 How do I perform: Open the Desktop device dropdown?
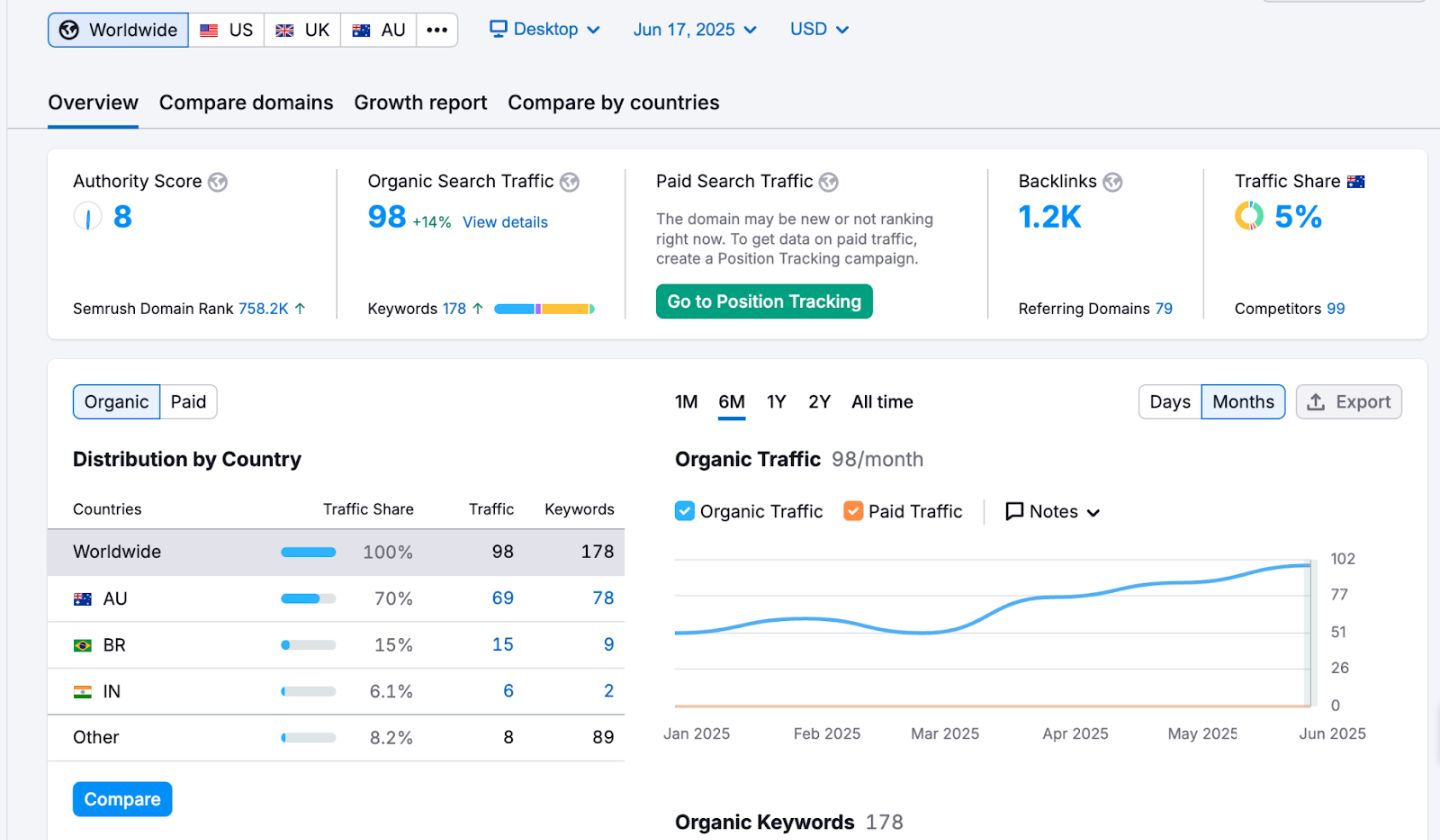(545, 29)
